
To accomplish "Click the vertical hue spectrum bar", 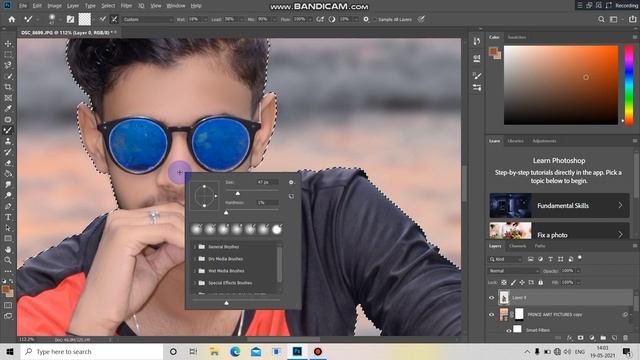I will pos(629,85).
